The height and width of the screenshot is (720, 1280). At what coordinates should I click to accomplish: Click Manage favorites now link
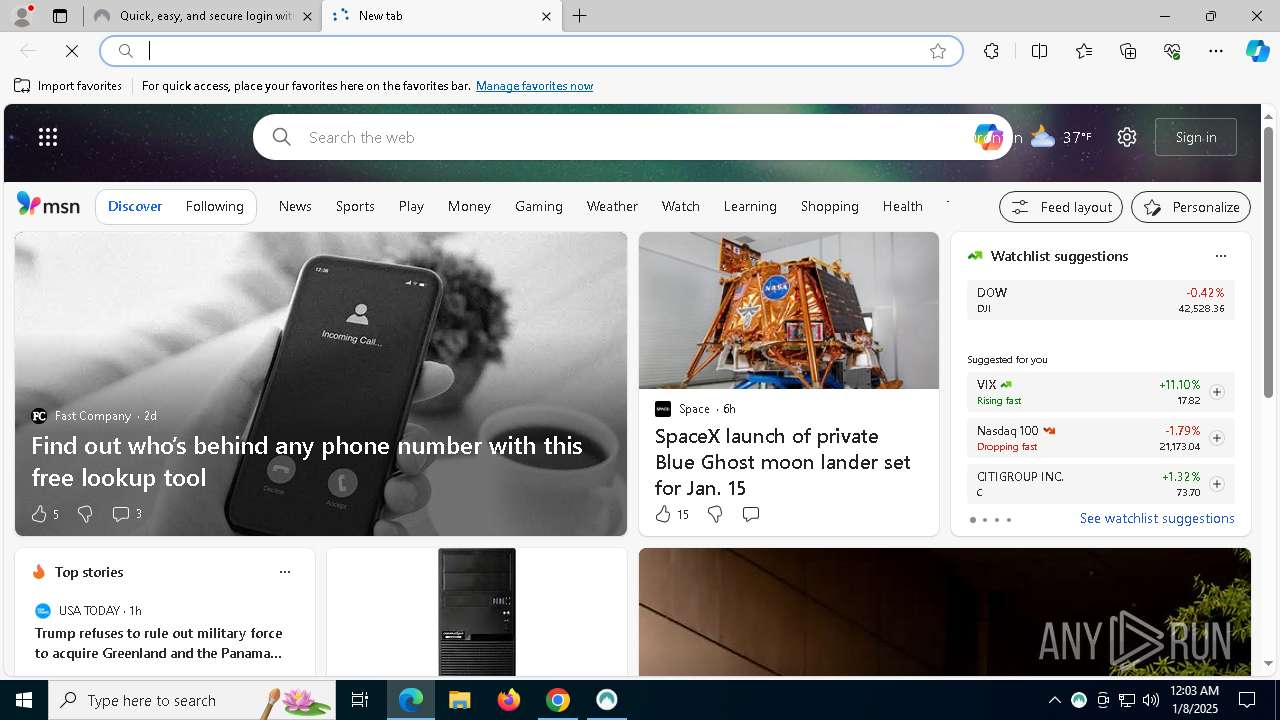pyautogui.click(x=534, y=86)
